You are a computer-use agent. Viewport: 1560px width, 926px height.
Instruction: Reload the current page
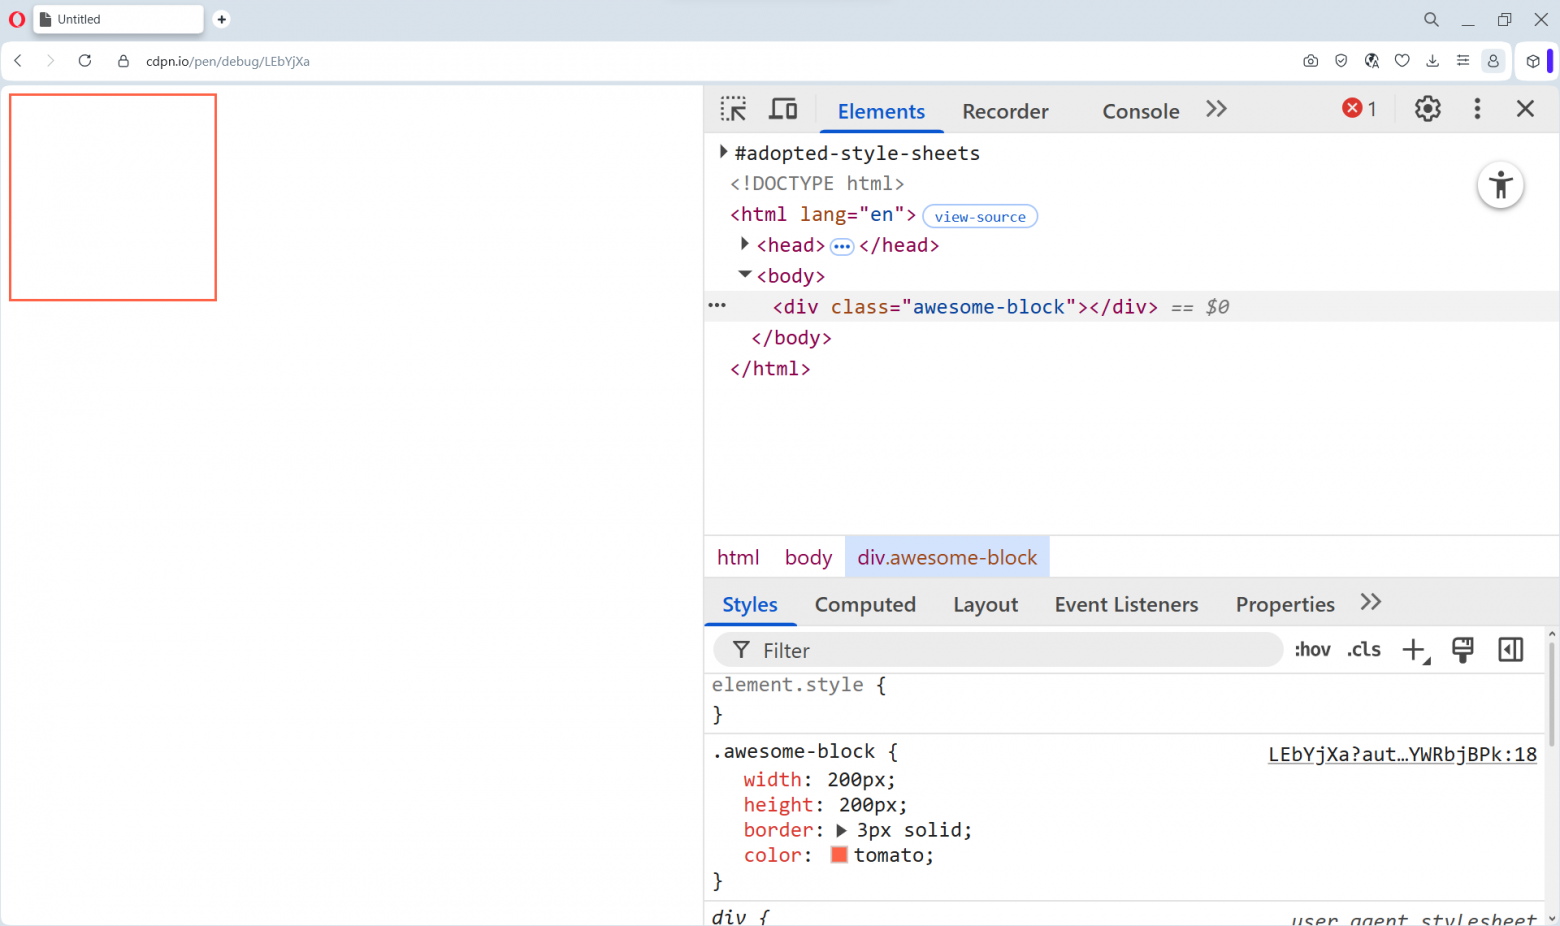[85, 61]
